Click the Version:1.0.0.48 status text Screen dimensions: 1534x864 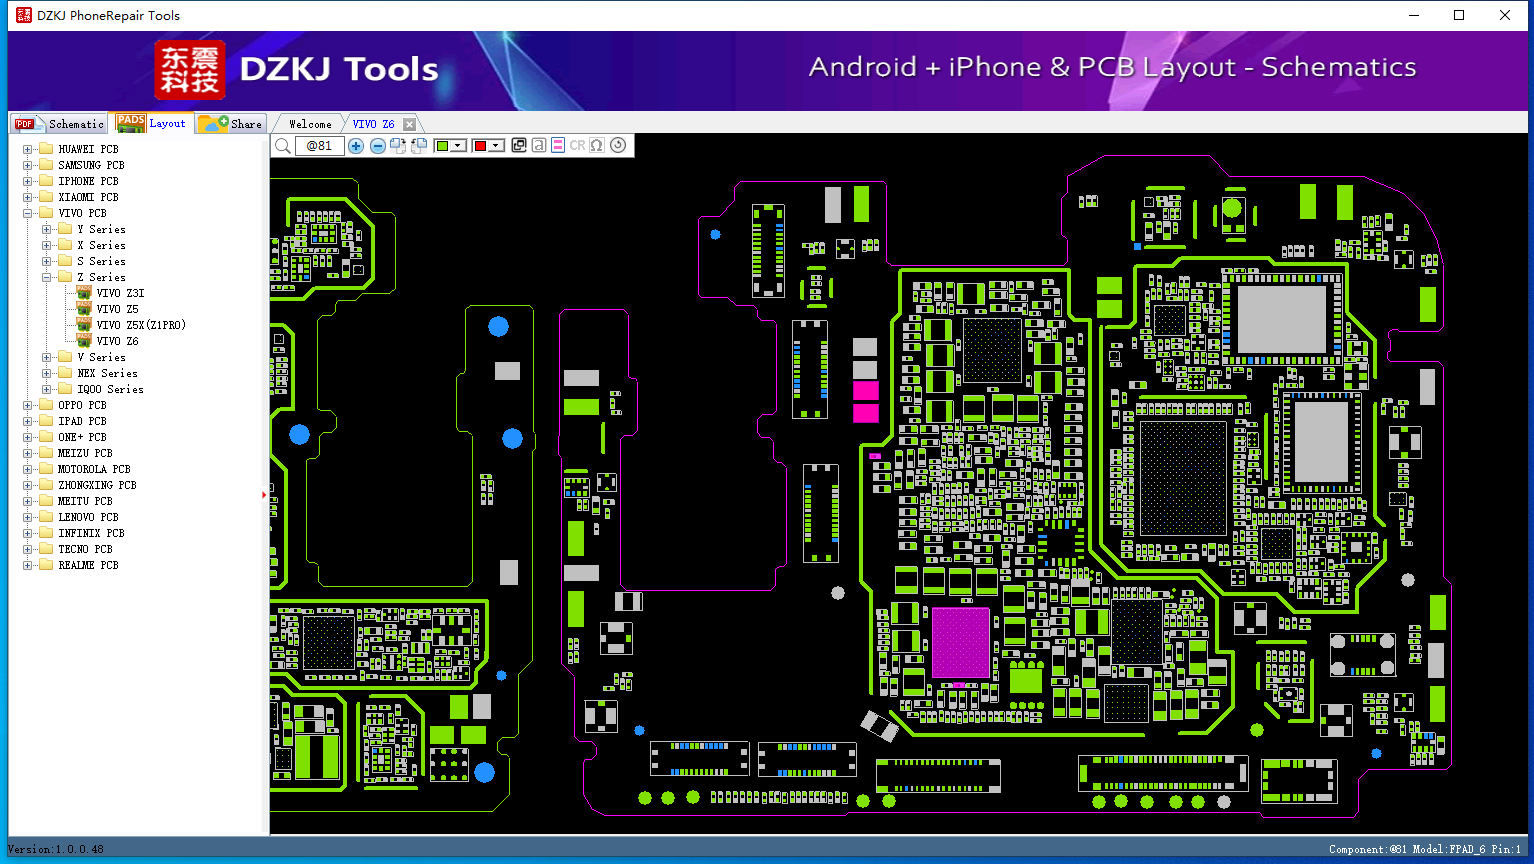tap(56, 849)
